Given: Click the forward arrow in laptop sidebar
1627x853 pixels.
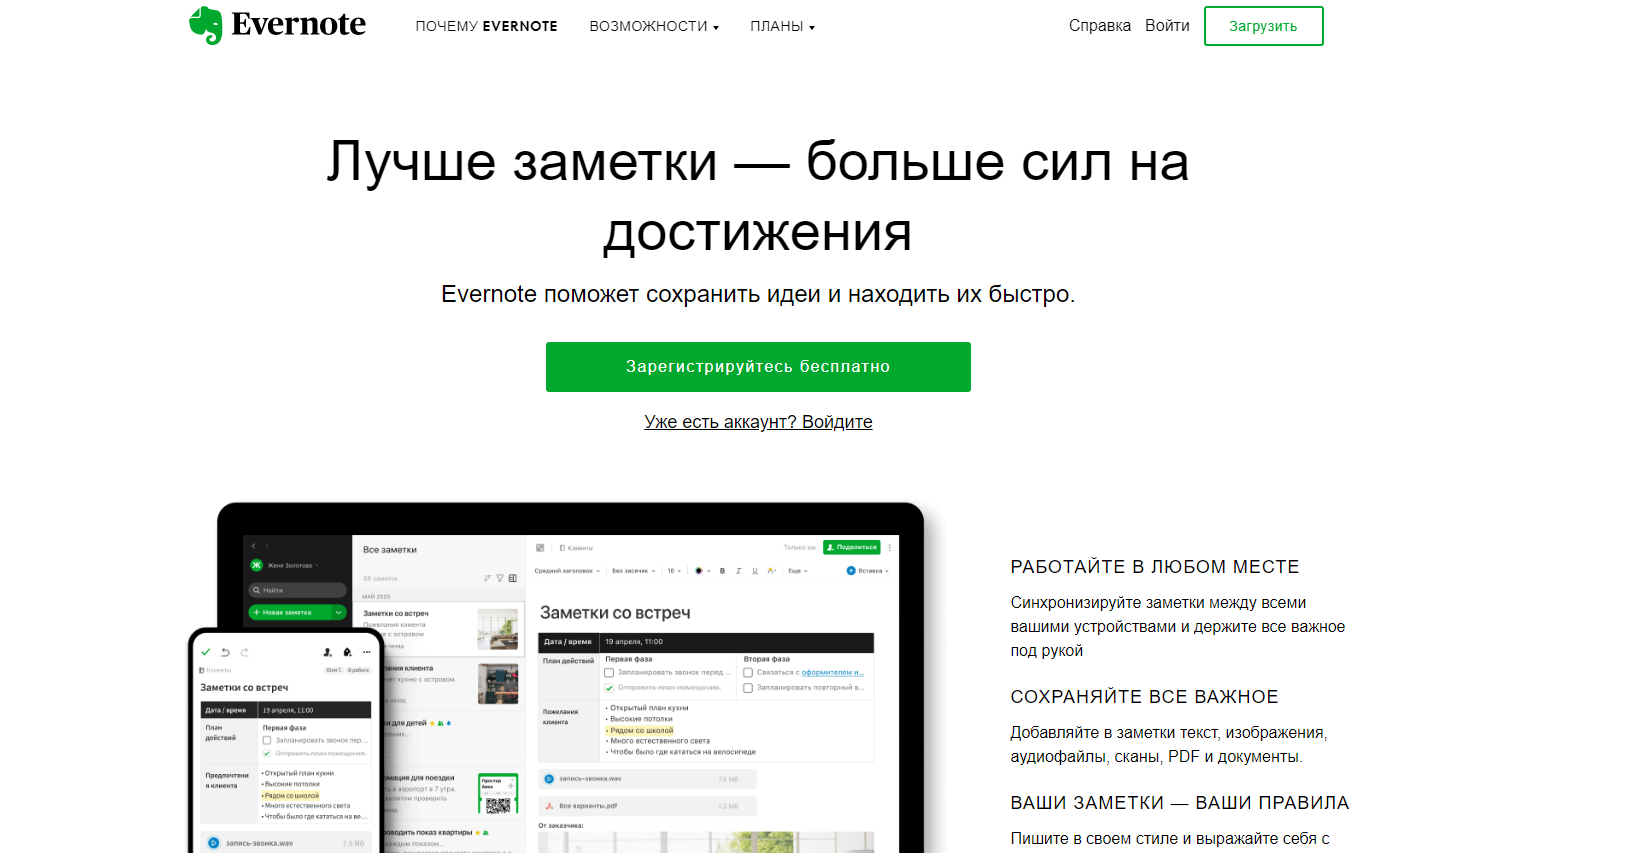Looking at the screenshot, I should pos(267,546).
